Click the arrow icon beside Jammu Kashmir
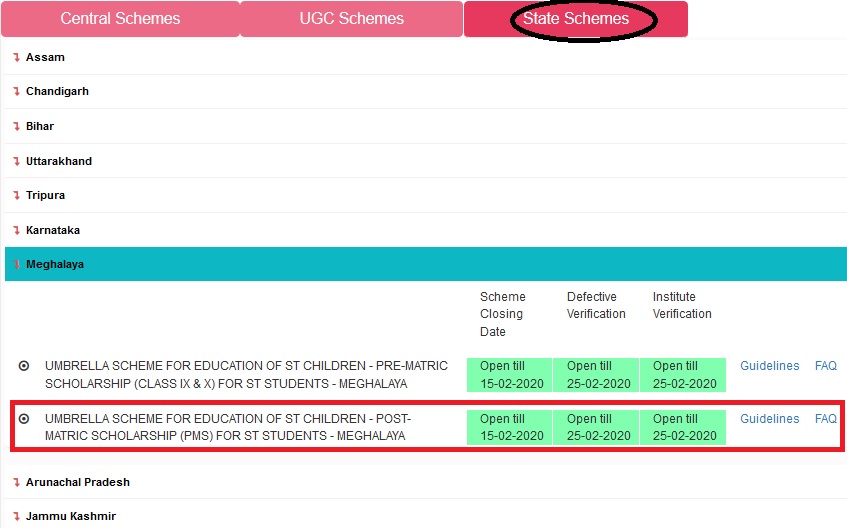The width and height of the screenshot is (847, 529). point(16,516)
